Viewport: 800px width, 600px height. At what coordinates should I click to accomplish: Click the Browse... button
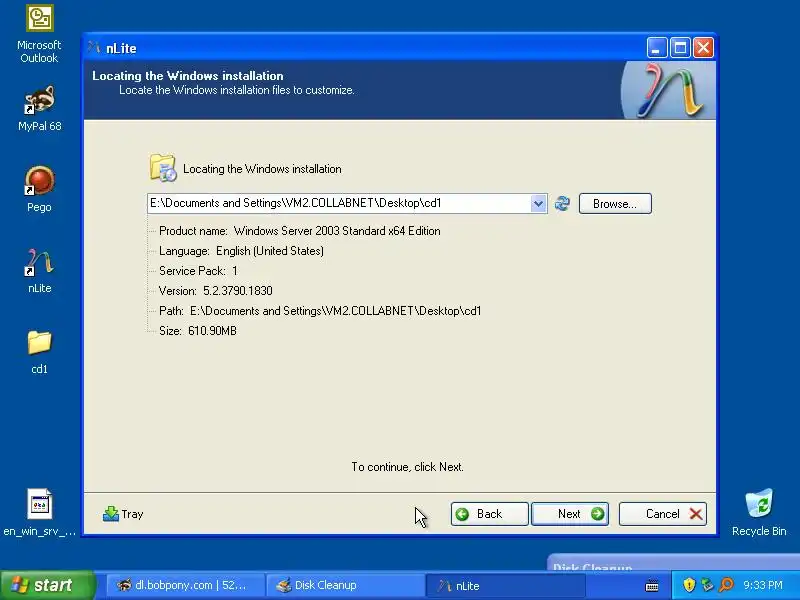615,204
